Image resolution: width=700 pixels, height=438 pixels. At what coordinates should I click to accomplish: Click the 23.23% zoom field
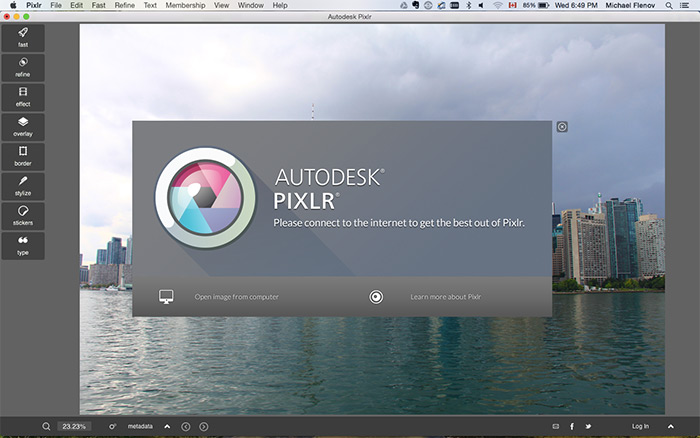74,426
